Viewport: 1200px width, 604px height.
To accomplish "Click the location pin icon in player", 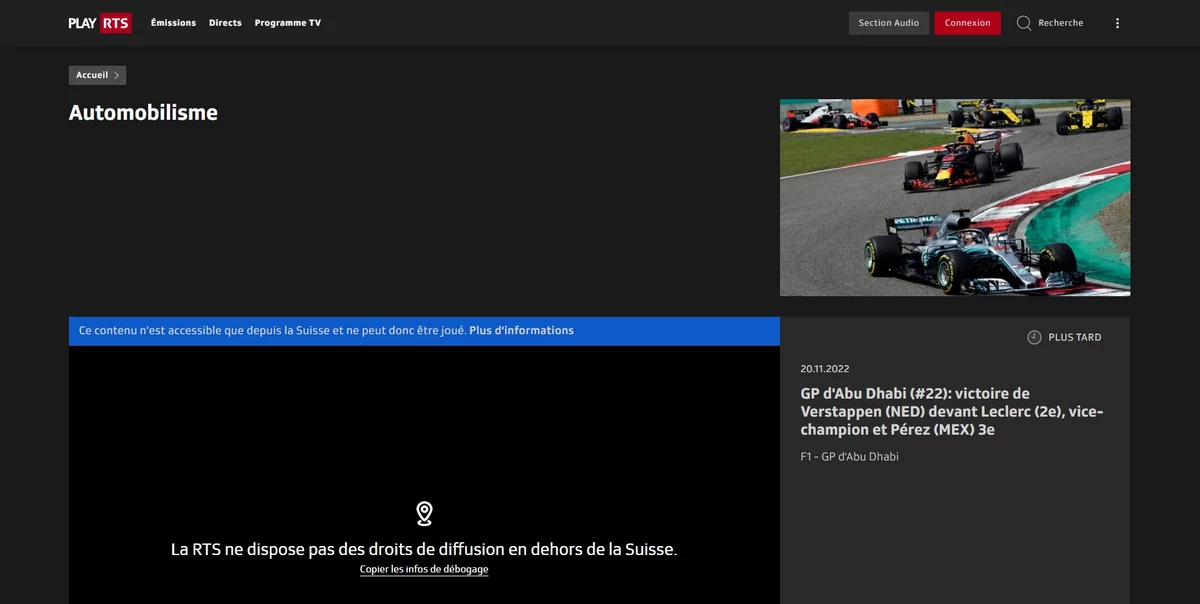I will 424,514.
